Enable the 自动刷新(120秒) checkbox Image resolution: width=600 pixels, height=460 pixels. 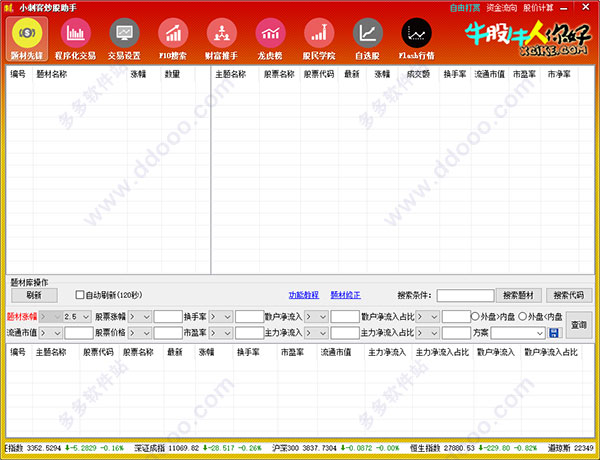pyautogui.click(x=80, y=295)
